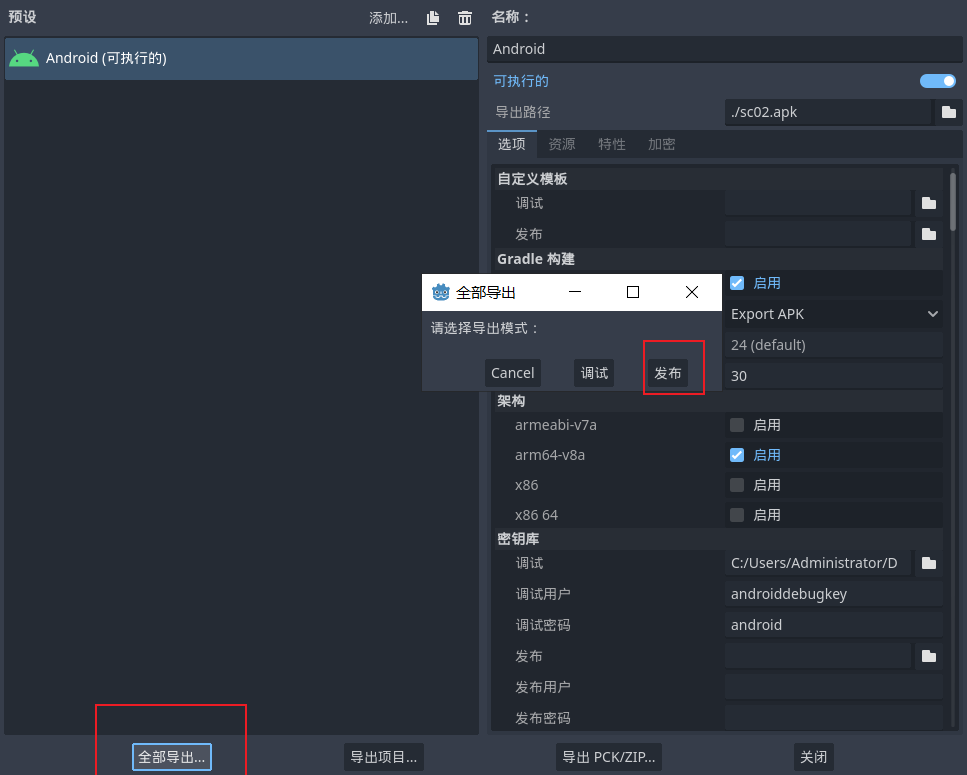Browse for debug keystore file

[929, 563]
